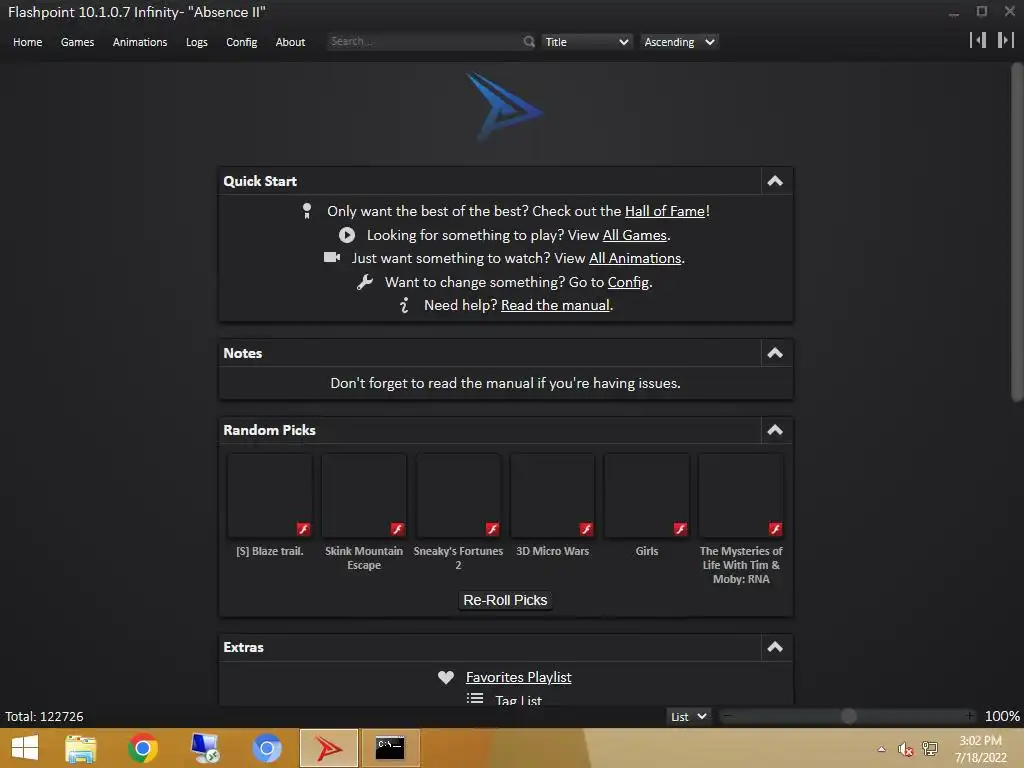Click Flash badge on Blaze trail thumbnail
This screenshot has height=768, width=1024.
pyautogui.click(x=304, y=529)
